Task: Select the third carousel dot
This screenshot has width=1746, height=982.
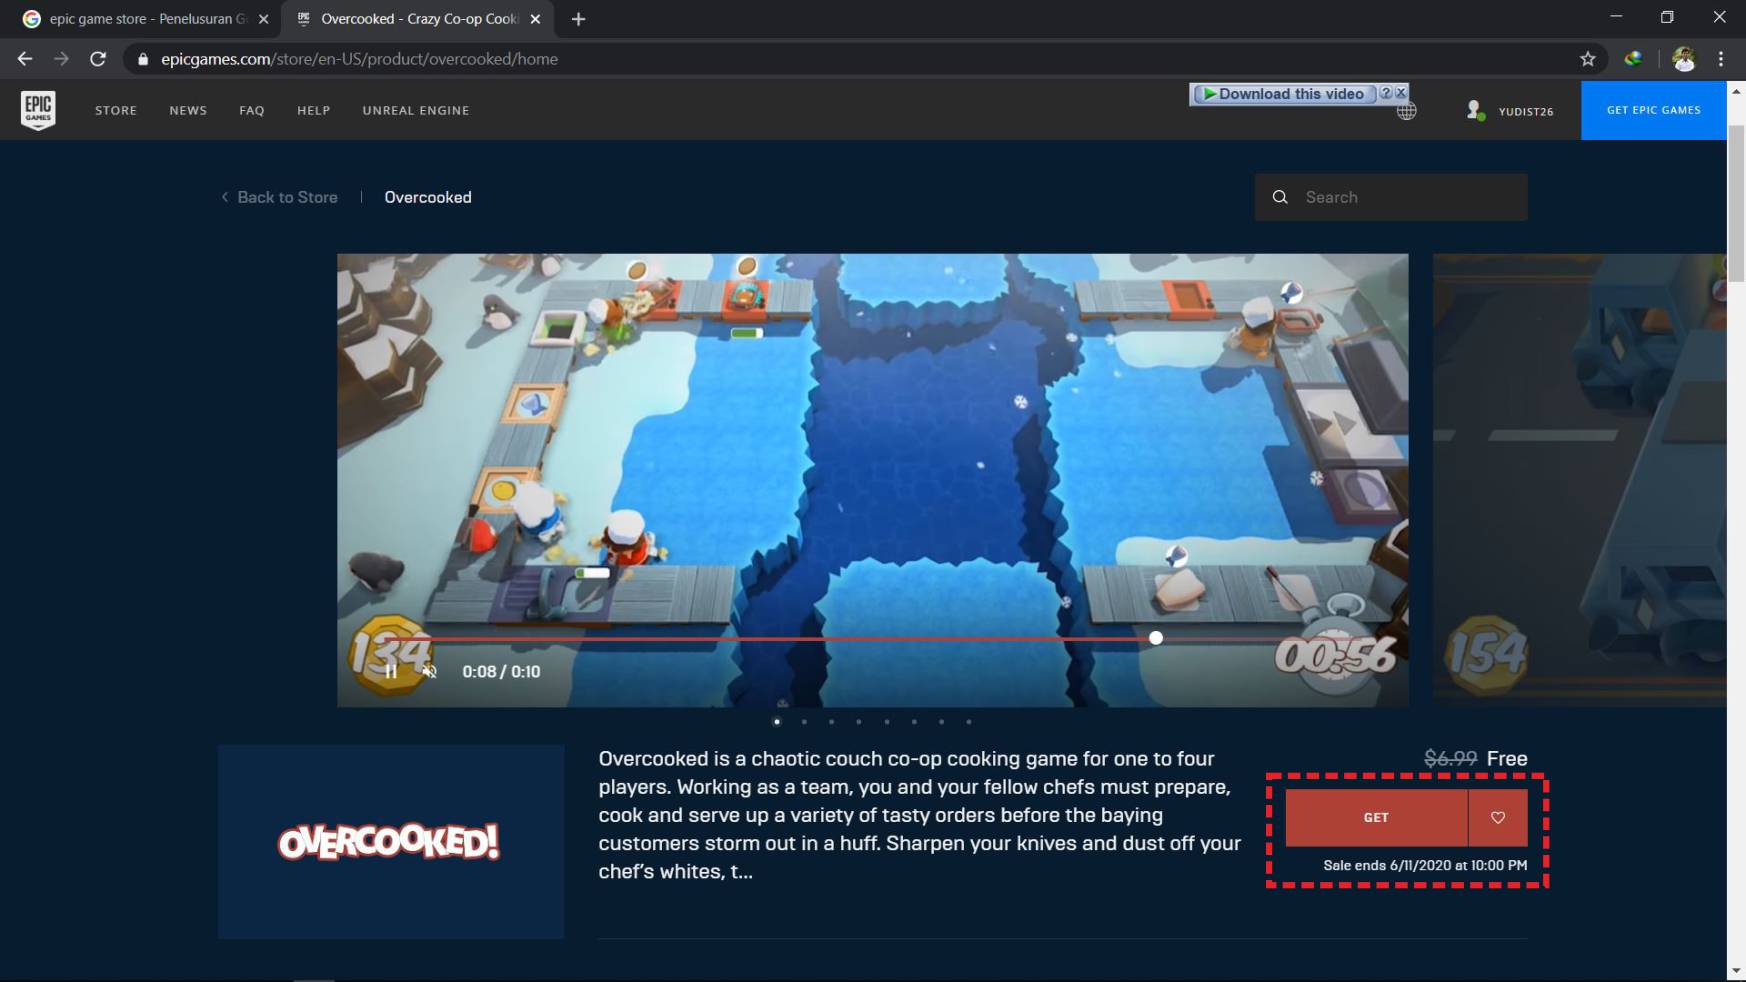Action: pos(832,721)
